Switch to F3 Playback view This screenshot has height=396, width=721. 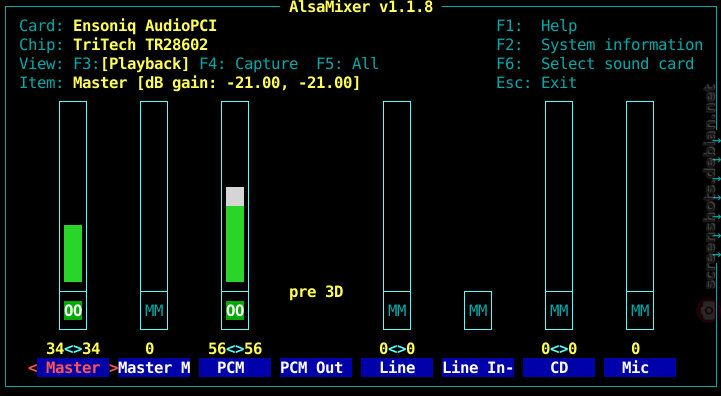tap(132, 63)
